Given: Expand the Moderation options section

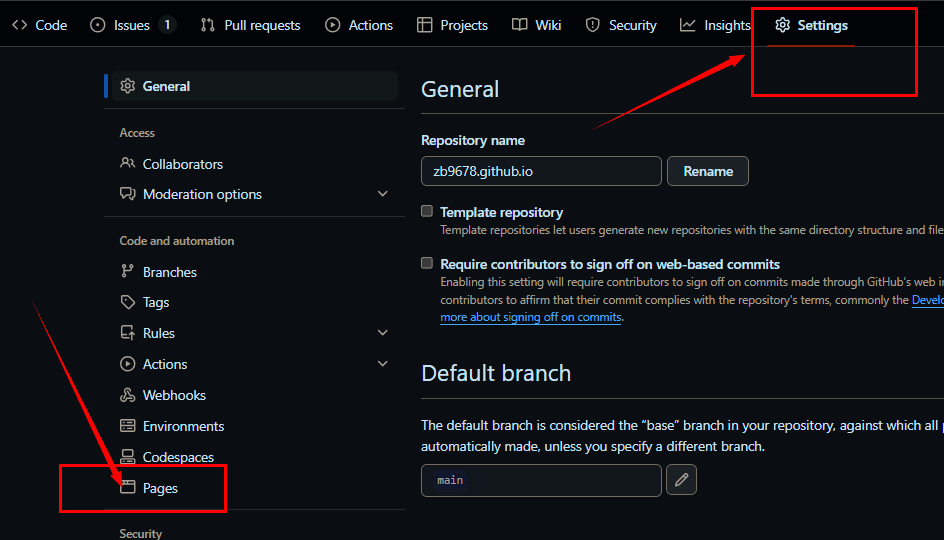Looking at the screenshot, I should (382, 194).
